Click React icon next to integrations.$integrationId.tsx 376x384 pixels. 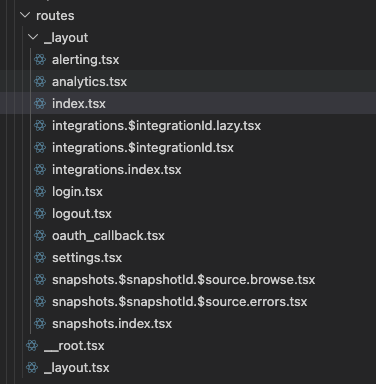[x=40, y=148]
